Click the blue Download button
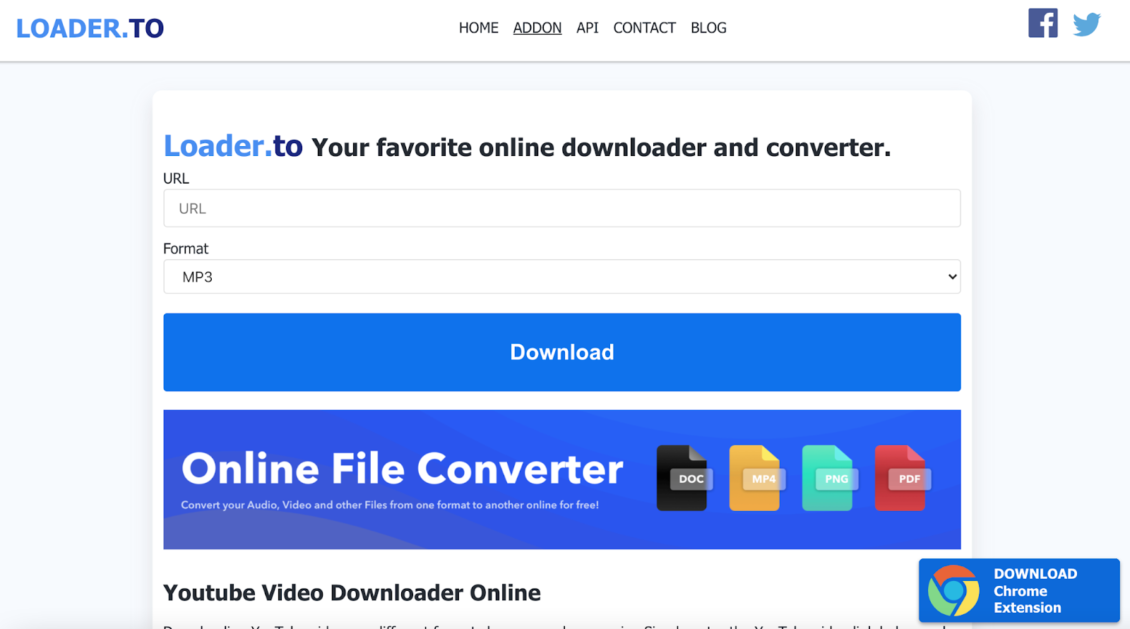 pos(561,352)
